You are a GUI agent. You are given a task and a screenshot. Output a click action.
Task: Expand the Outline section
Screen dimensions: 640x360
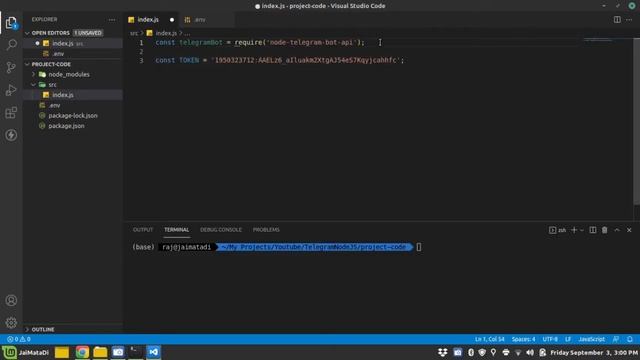[43, 329]
